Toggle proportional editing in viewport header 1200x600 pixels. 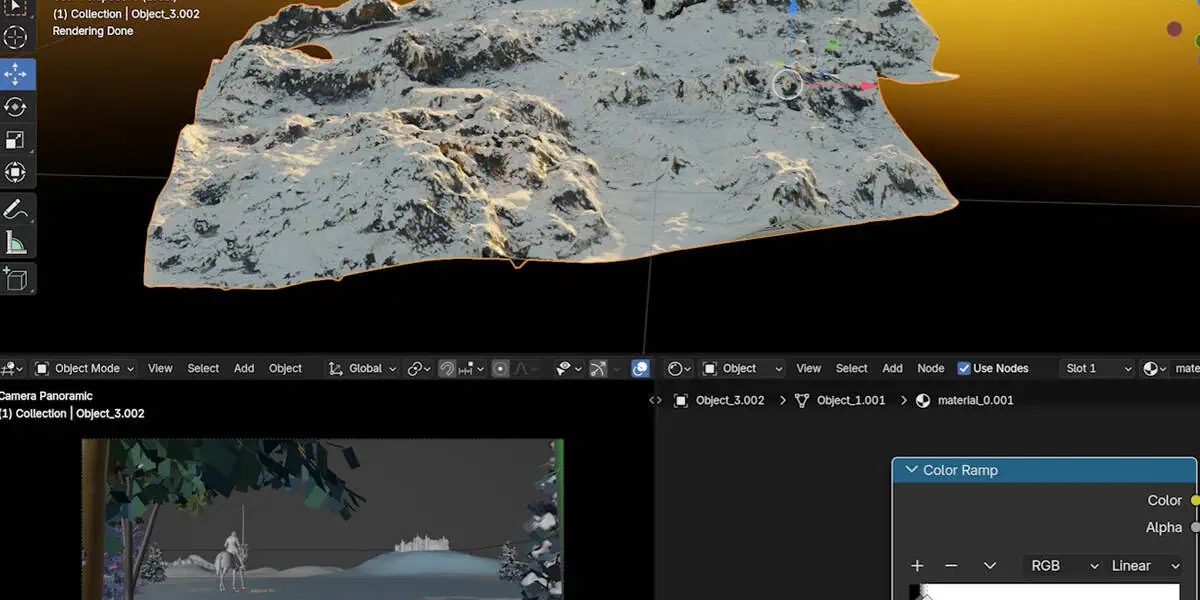tap(500, 368)
